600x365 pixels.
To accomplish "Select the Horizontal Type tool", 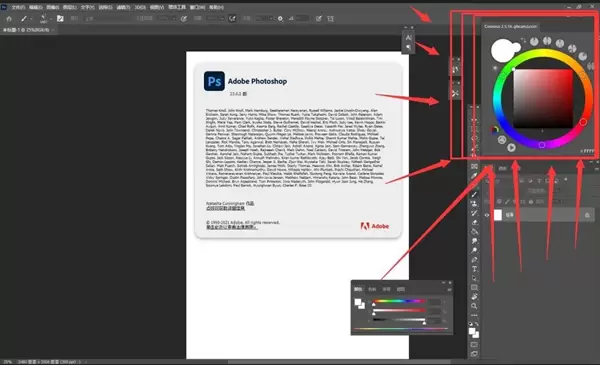I will [x=474, y=269].
